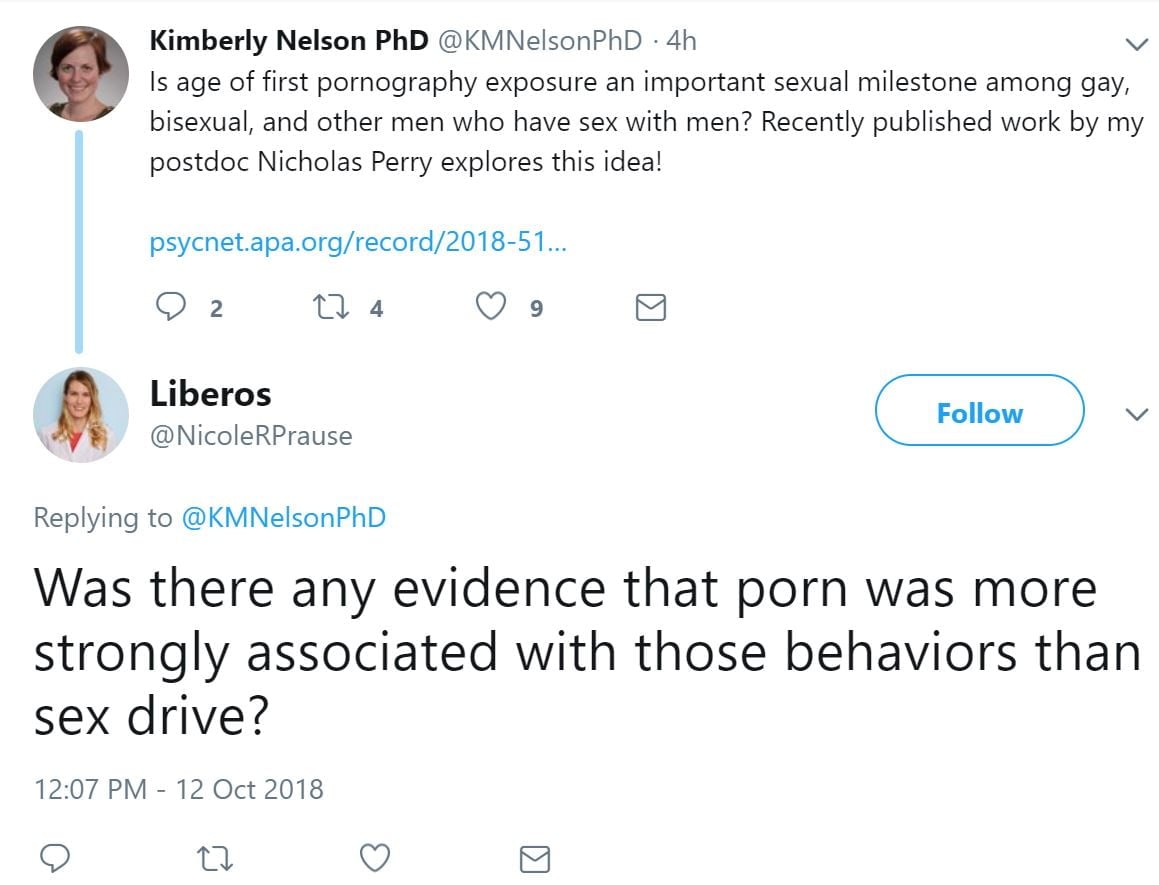Expand the options chevron beside the Follow button
Viewport: 1159px width, 885px height.
(x=1136, y=414)
